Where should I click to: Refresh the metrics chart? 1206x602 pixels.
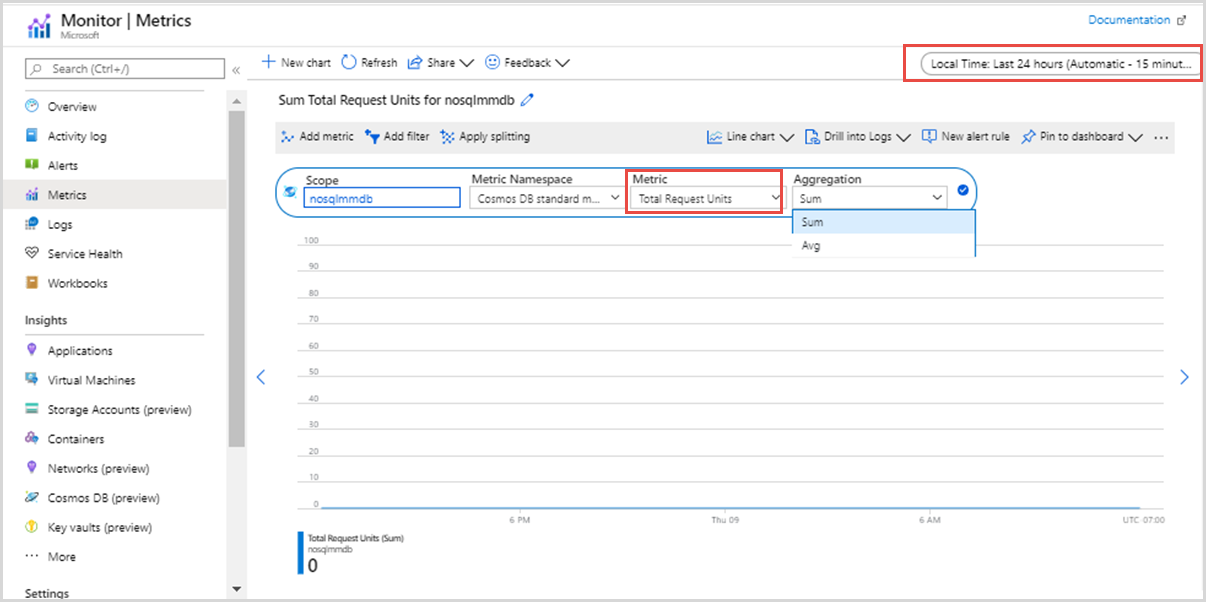pos(369,62)
